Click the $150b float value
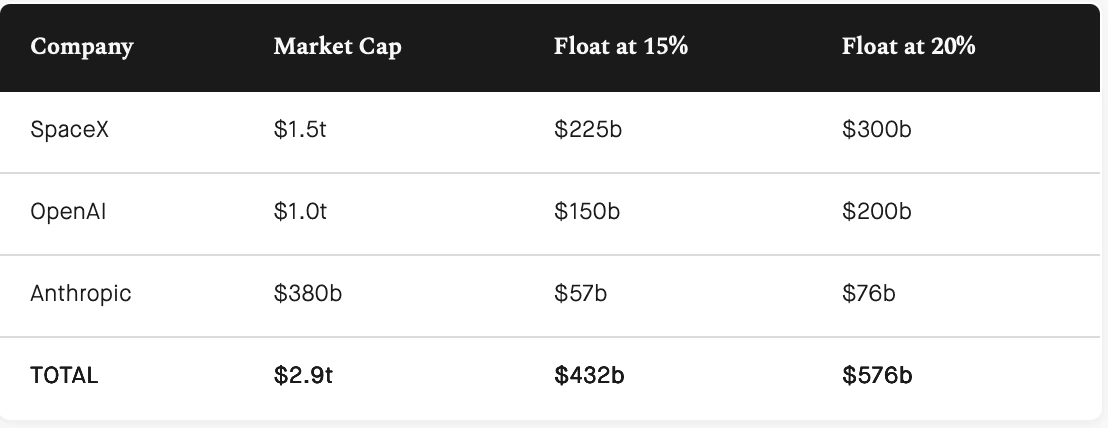 pyautogui.click(x=587, y=212)
